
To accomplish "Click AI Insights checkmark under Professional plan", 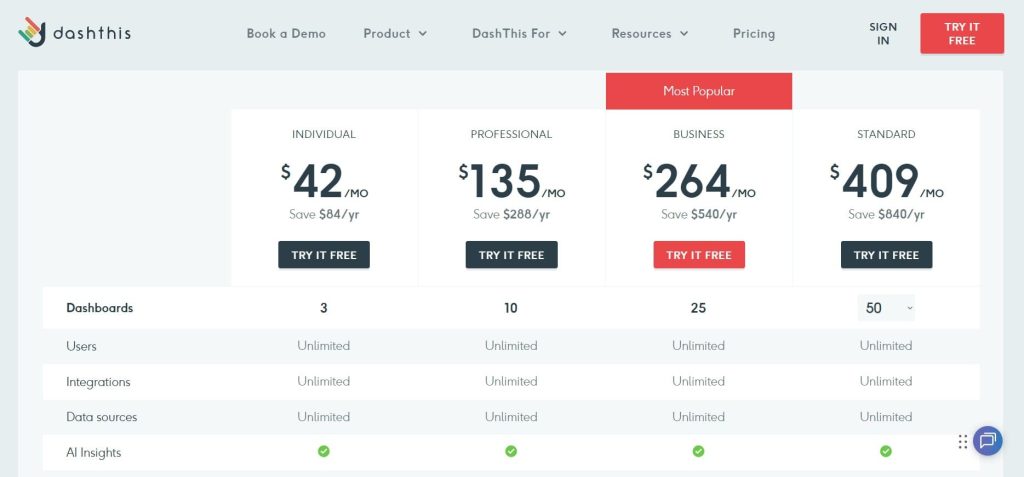I will point(511,452).
